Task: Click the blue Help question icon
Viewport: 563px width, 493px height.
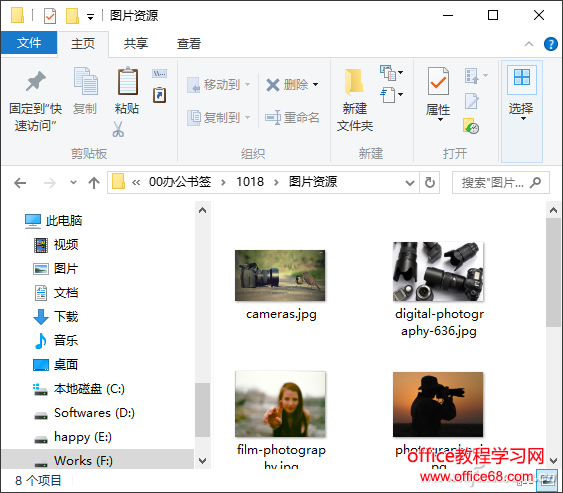Action: [x=550, y=44]
